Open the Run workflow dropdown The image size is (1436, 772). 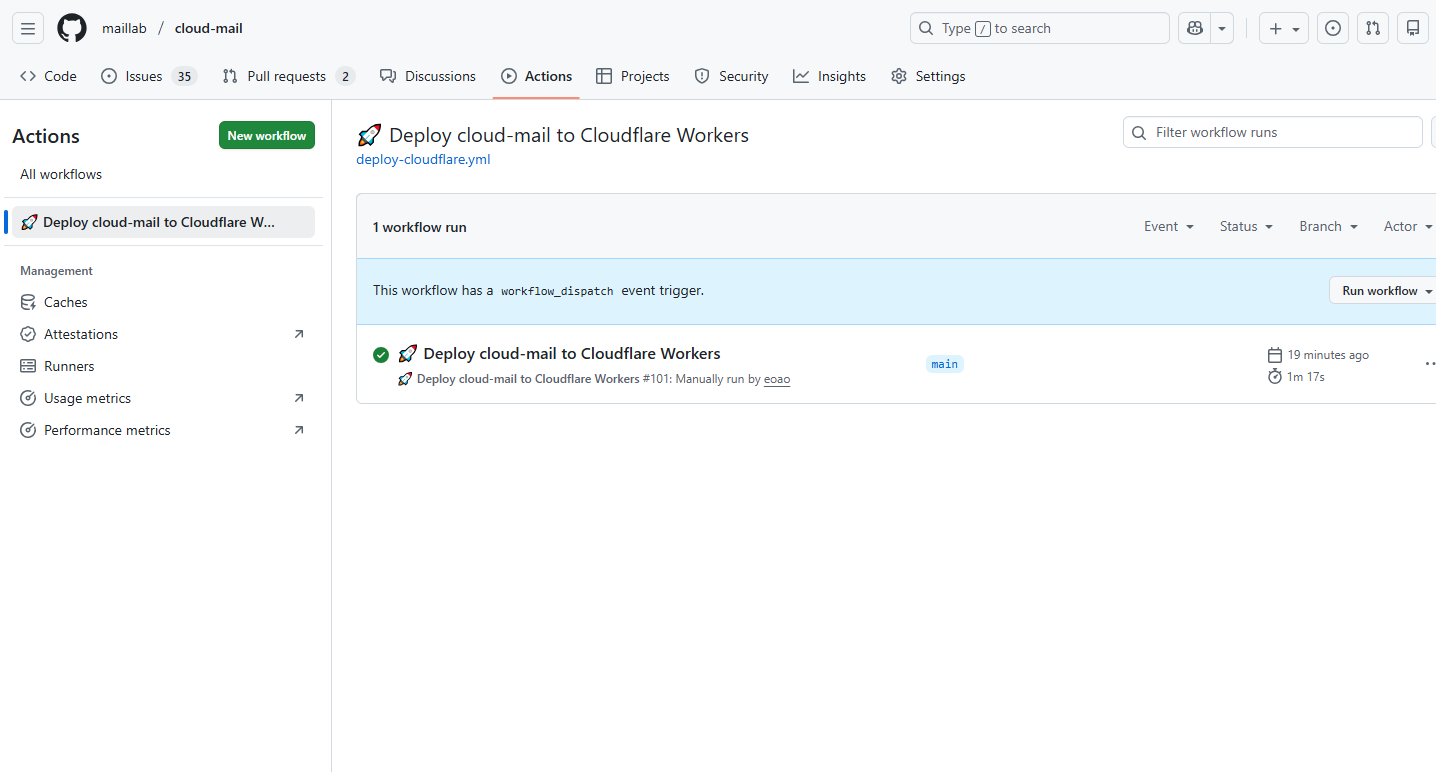pyautogui.click(x=1385, y=291)
